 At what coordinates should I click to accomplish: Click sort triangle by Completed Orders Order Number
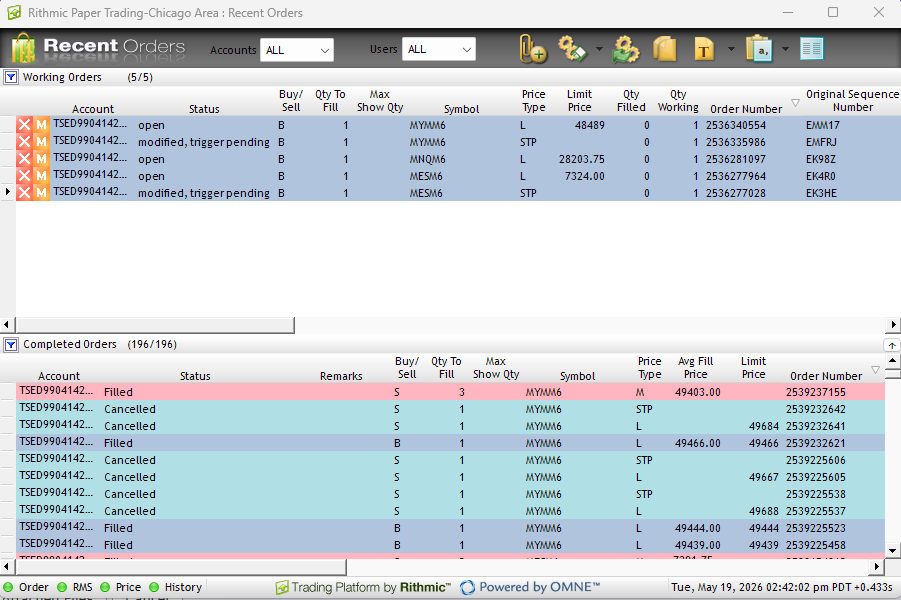pyautogui.click(x=875, y=370)
